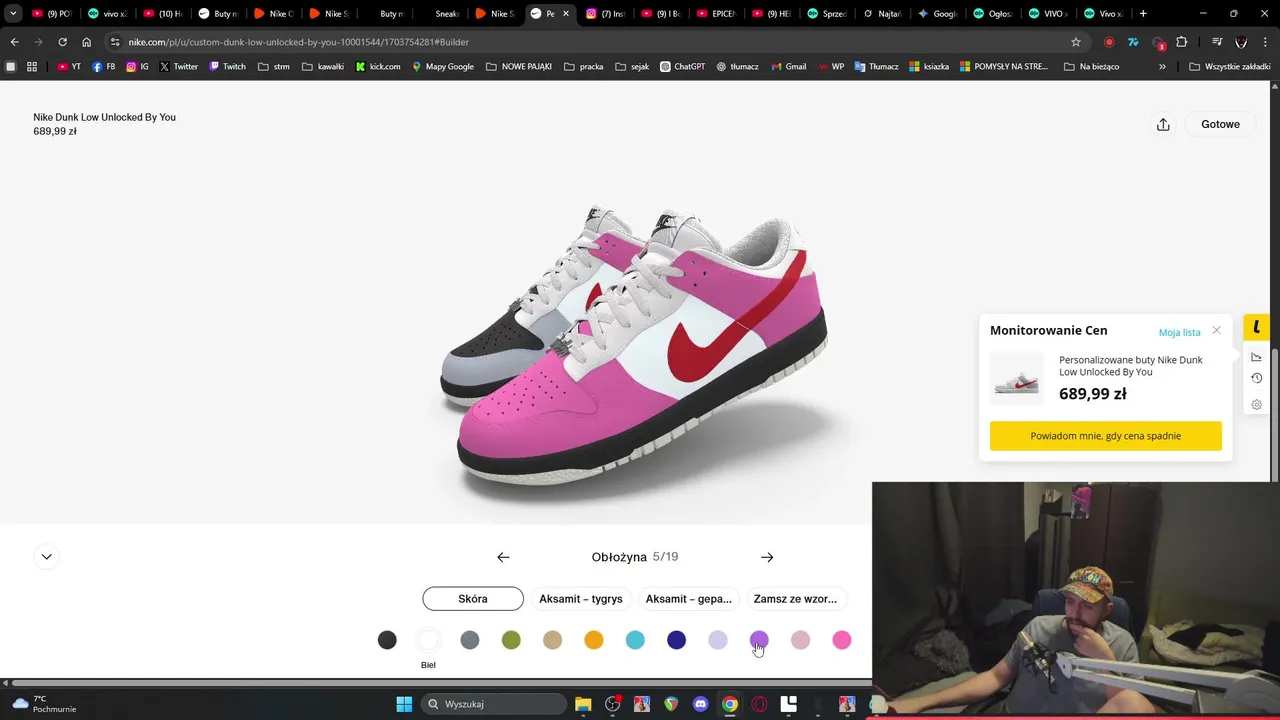Click the browser home icon

pos(87,42)
